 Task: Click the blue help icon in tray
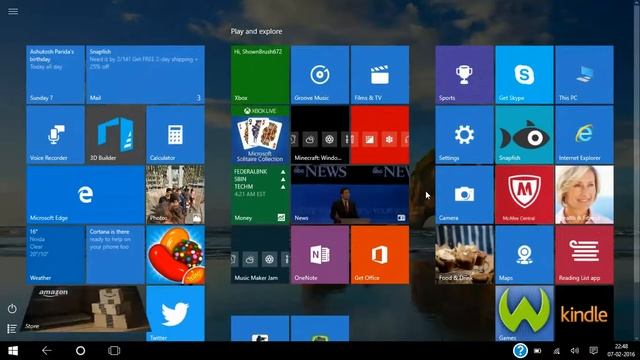click(520, 351)
